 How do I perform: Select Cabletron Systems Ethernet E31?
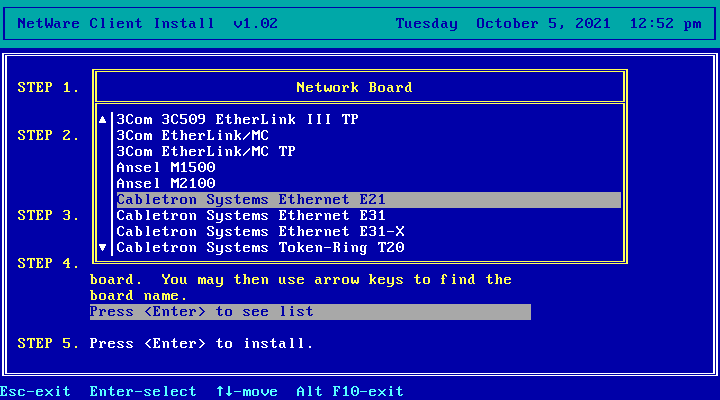[x=369, y=216]
